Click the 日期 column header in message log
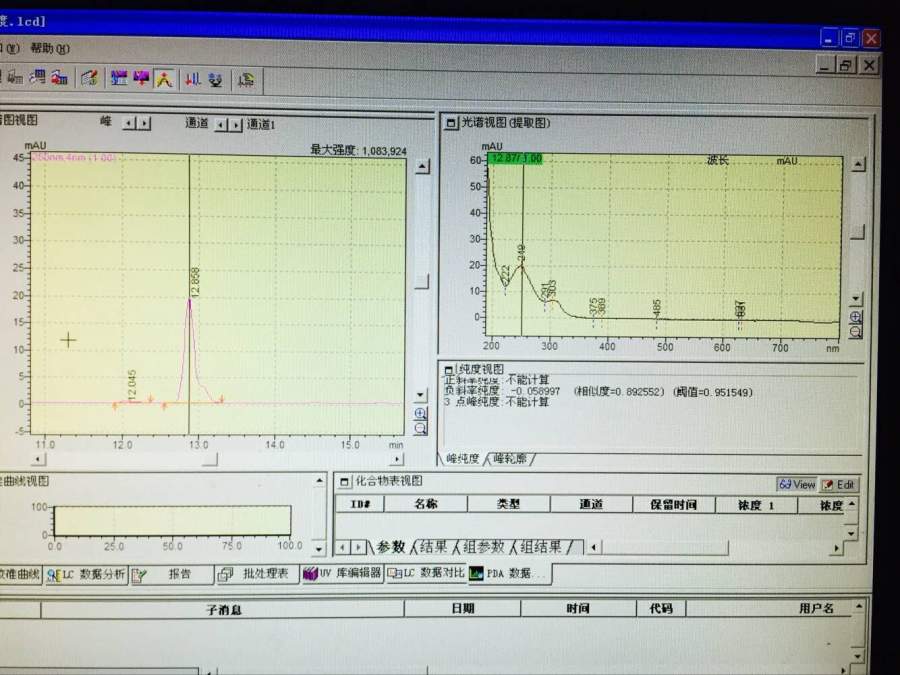The width and height of the screenshot is (900, 675). (x=463, y=608)
